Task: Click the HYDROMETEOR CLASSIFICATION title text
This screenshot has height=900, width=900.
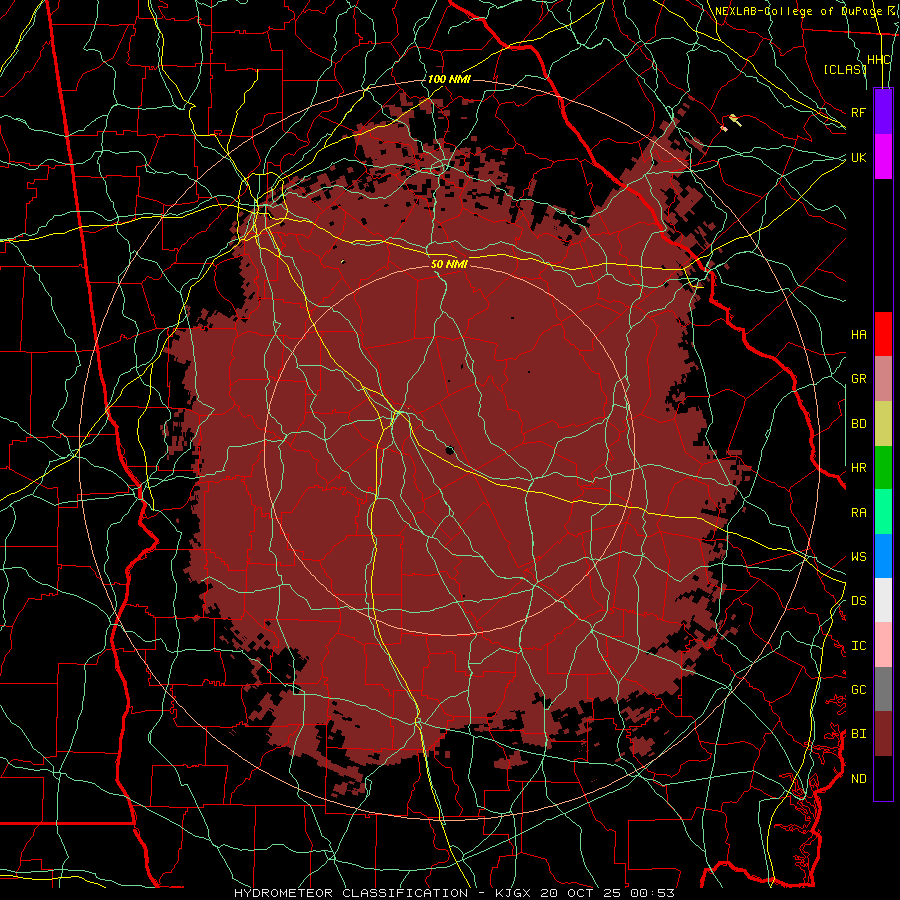Action: (x=351, y=893)
